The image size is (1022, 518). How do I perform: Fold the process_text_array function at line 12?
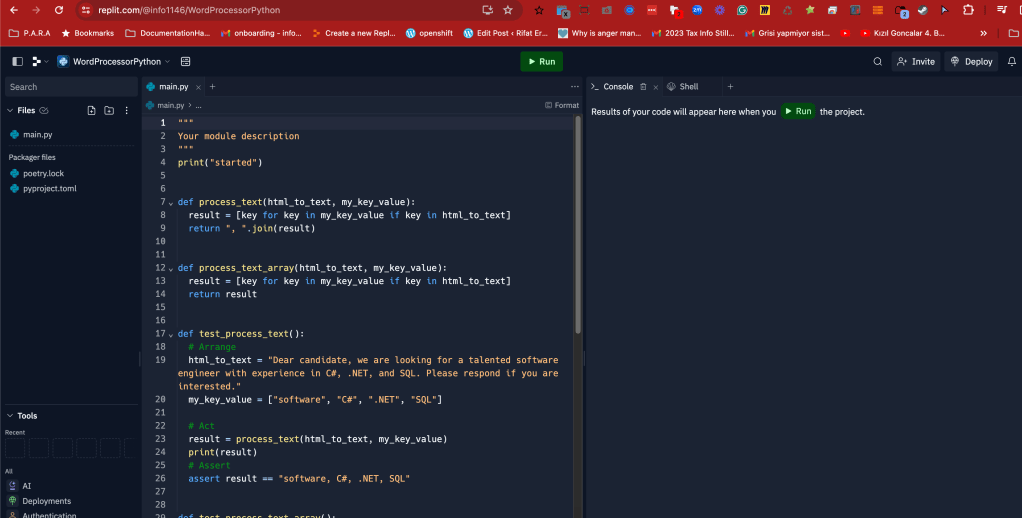point(171,268)
